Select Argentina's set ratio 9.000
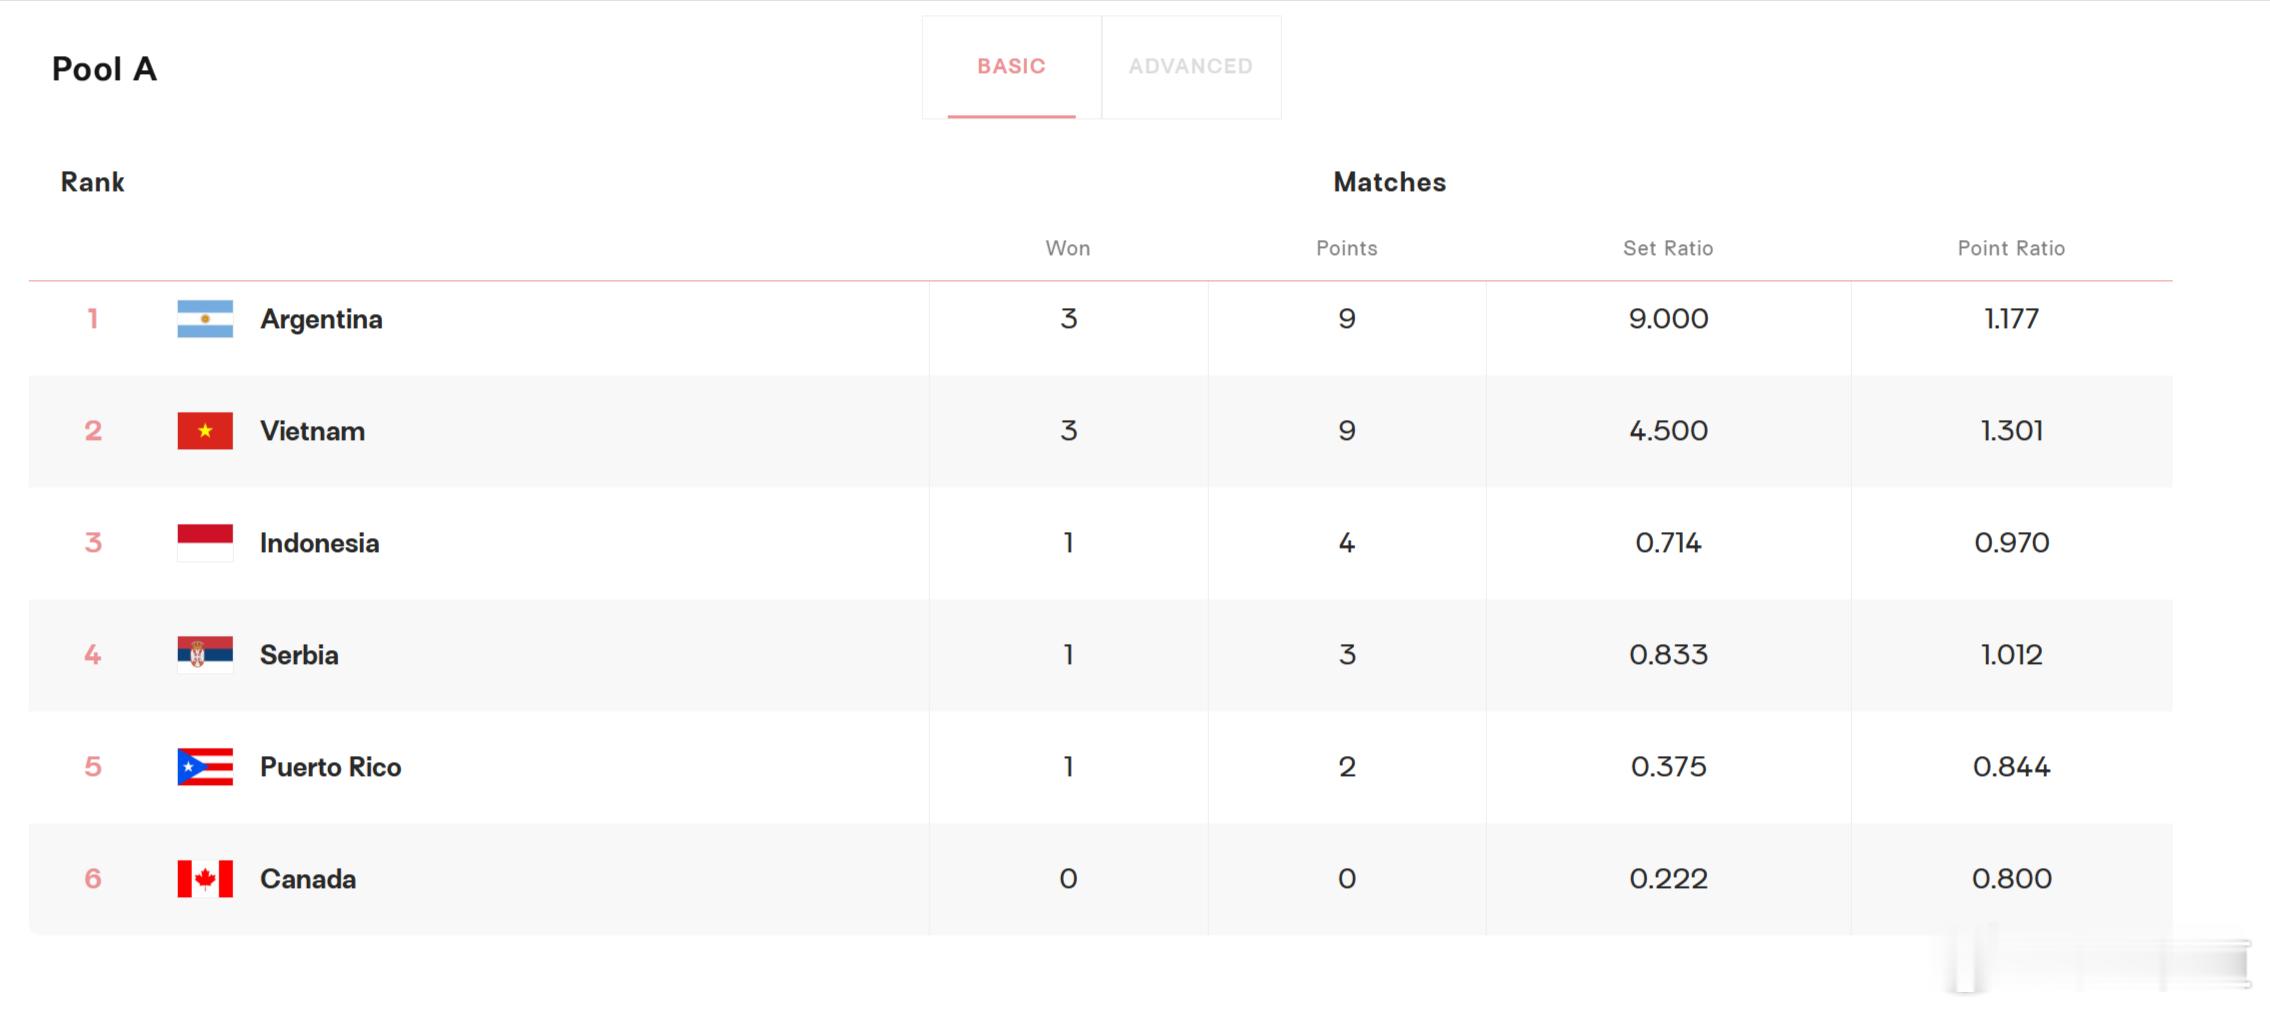Screen dimensions: 2270x1016 point(1668,319)
